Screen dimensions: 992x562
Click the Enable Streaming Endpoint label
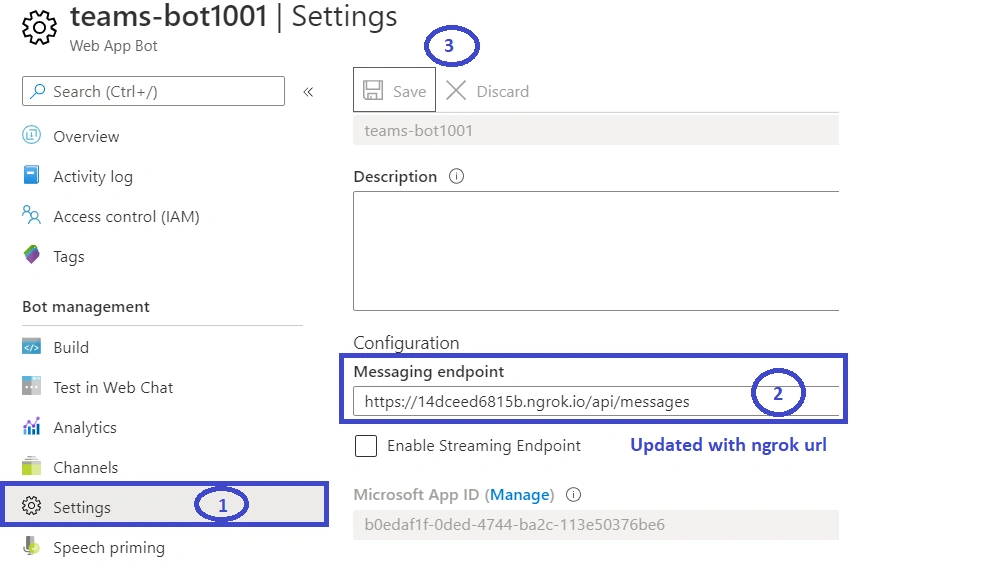click(483, 446)
